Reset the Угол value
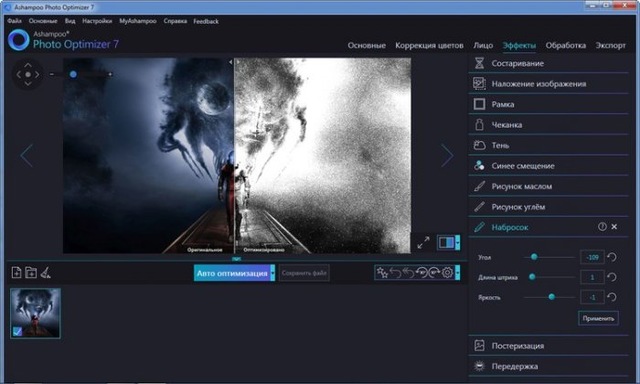The width and height of the screenshot is (640, 384). point(611,257)
